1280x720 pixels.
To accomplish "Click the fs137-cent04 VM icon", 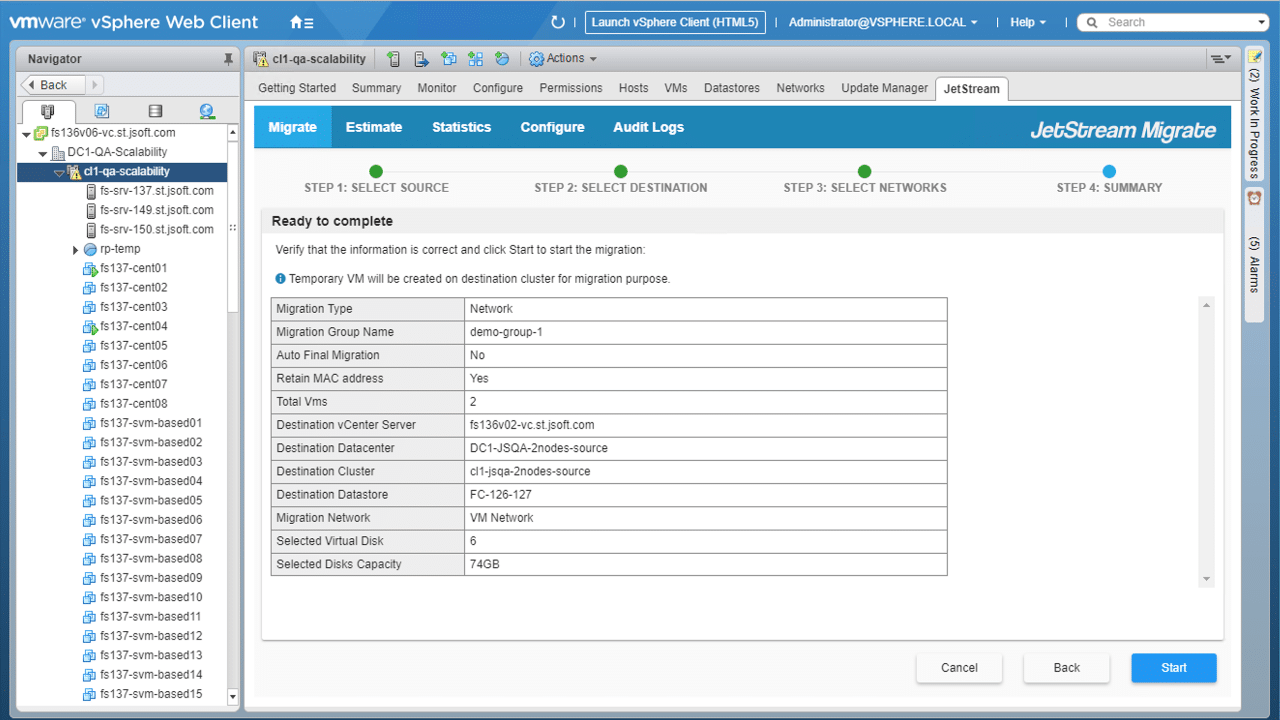I will (x=90, y=327).
